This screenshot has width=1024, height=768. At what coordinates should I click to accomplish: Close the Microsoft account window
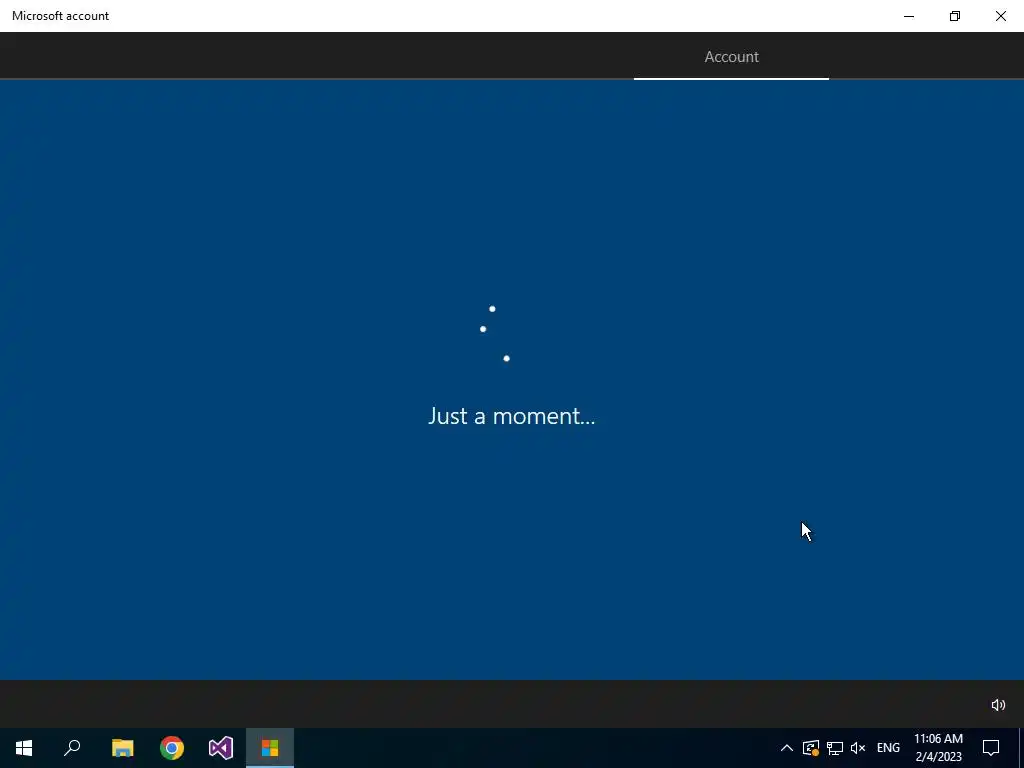(x=1000, y=16)
